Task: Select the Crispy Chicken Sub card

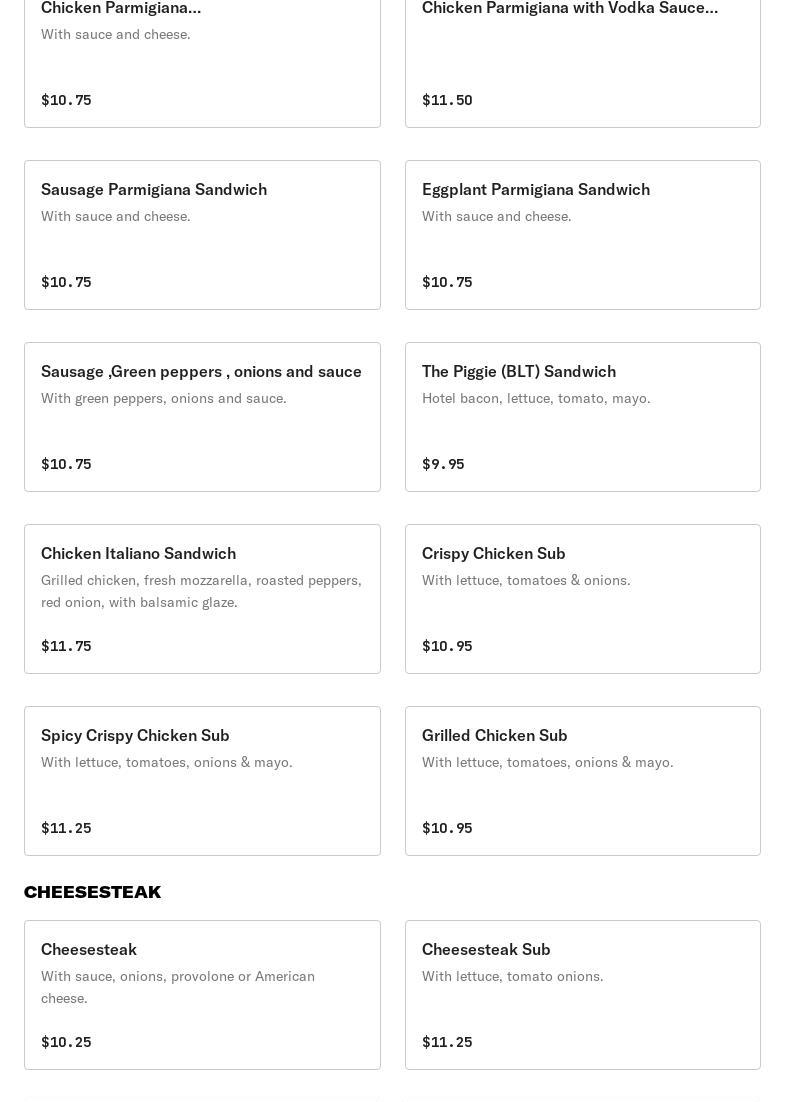Action: pos(582,599)
